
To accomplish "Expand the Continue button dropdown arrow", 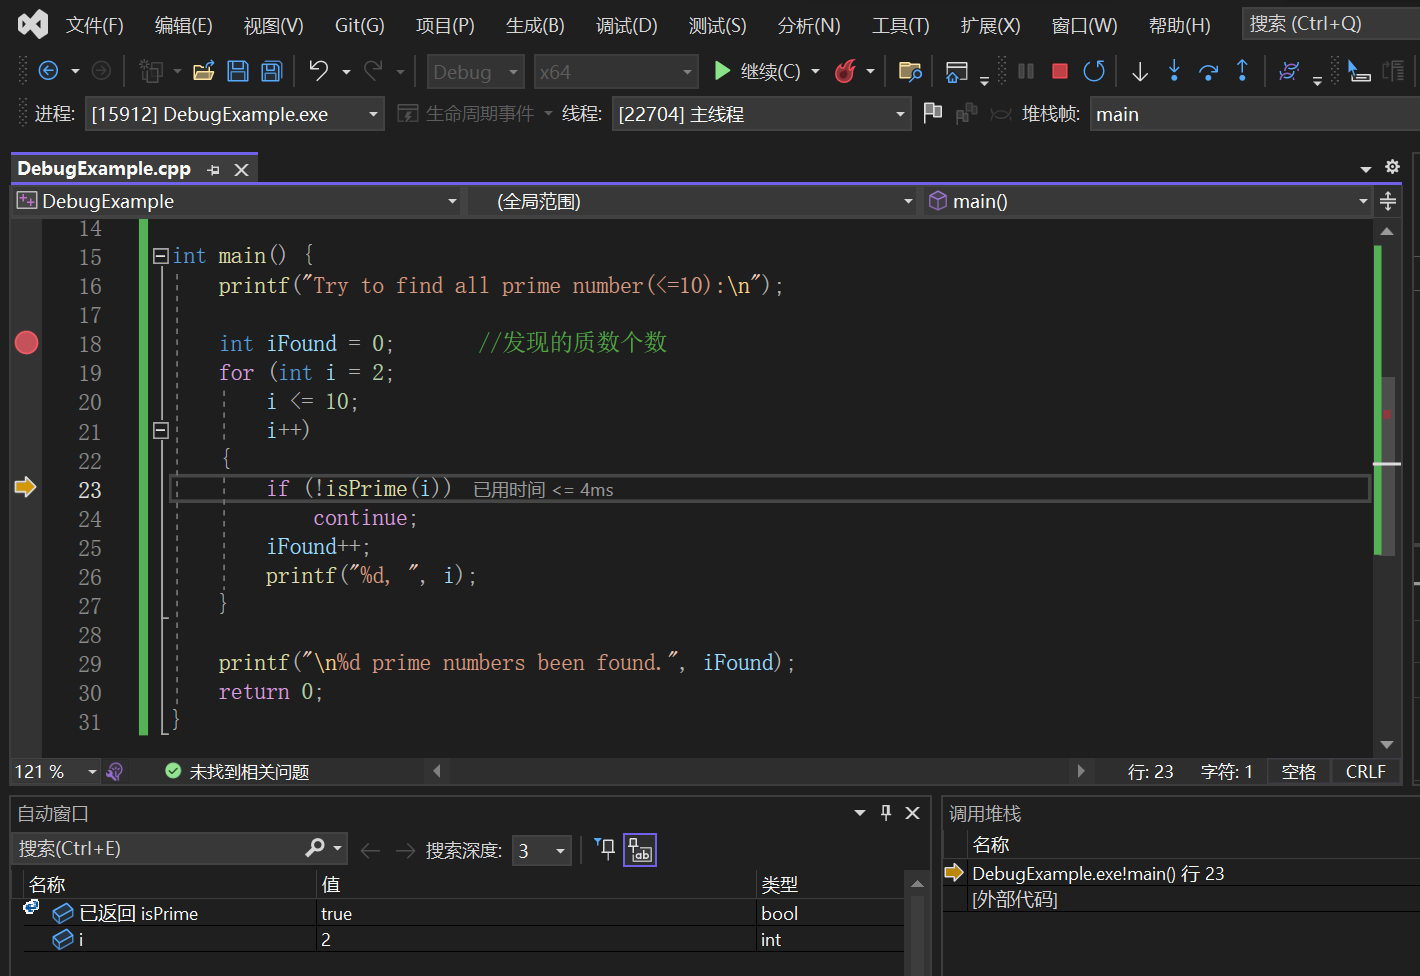I will click(x=815, y=72).
